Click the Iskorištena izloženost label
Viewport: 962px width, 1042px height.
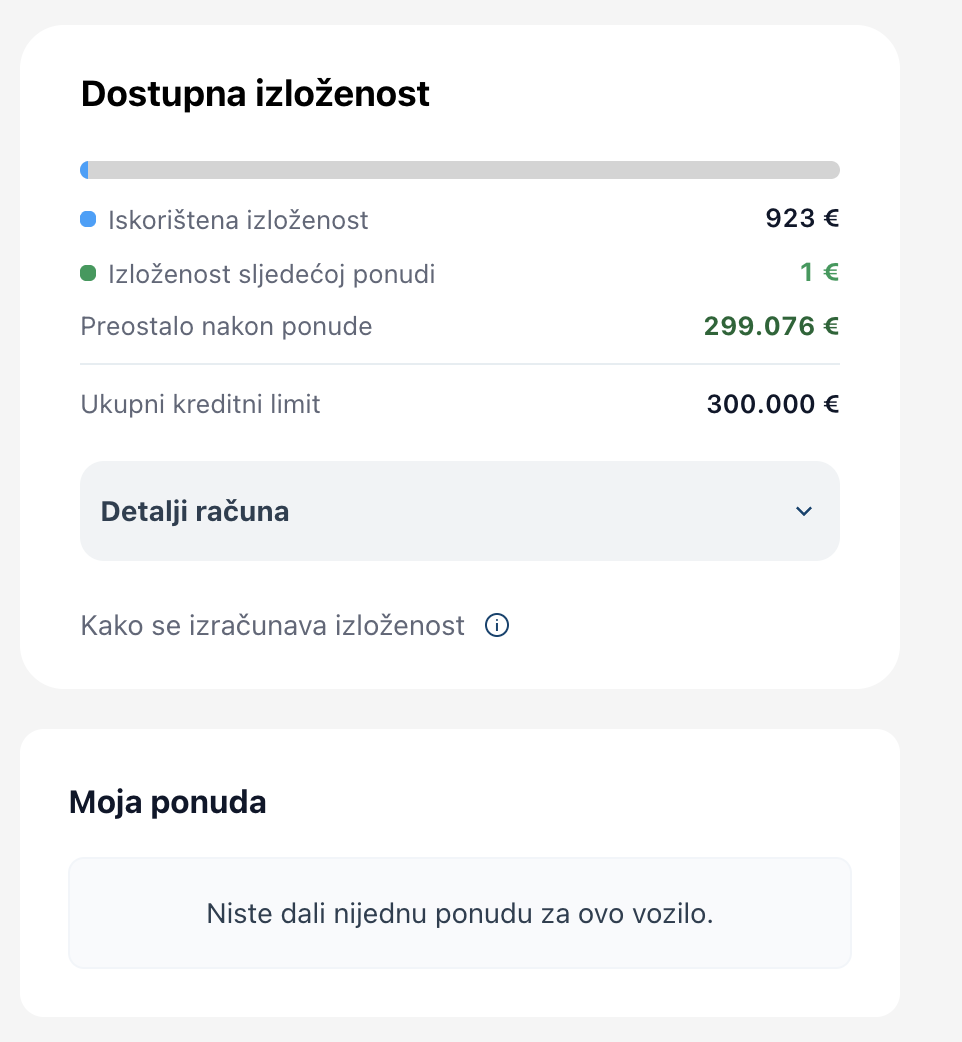tap(238, 220)
